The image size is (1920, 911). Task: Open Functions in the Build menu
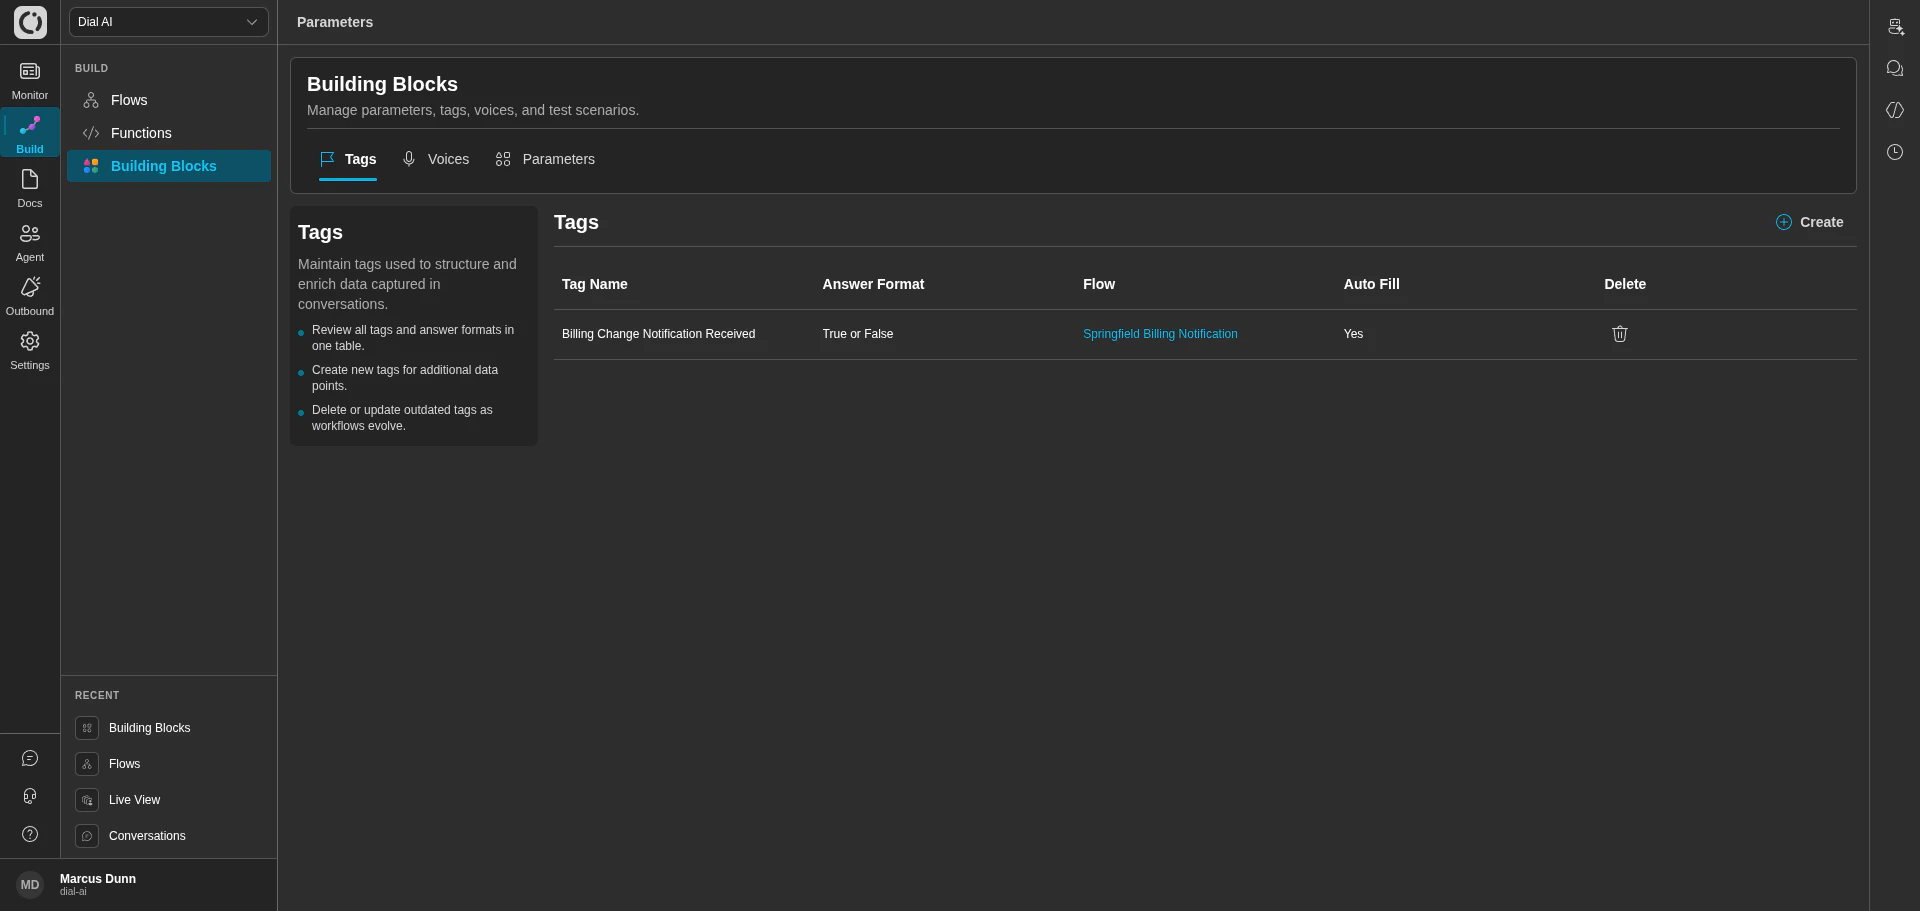169,133
